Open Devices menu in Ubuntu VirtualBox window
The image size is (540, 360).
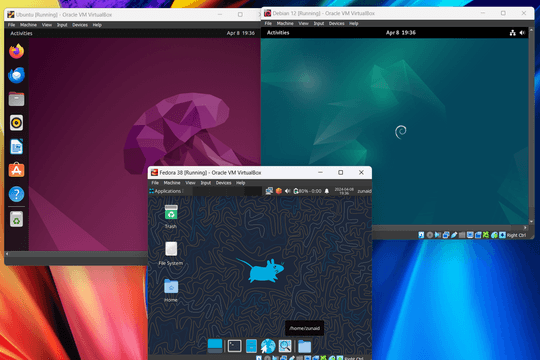[x=80, y=25]
